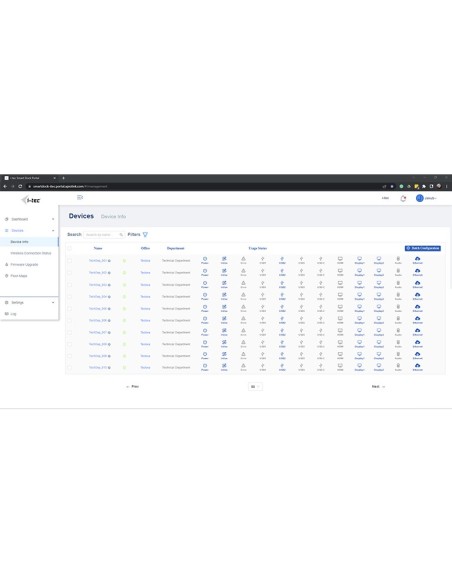Select Device Info in the sidebar
This screenshot has height=584, width=452.
tap(29, 242)
